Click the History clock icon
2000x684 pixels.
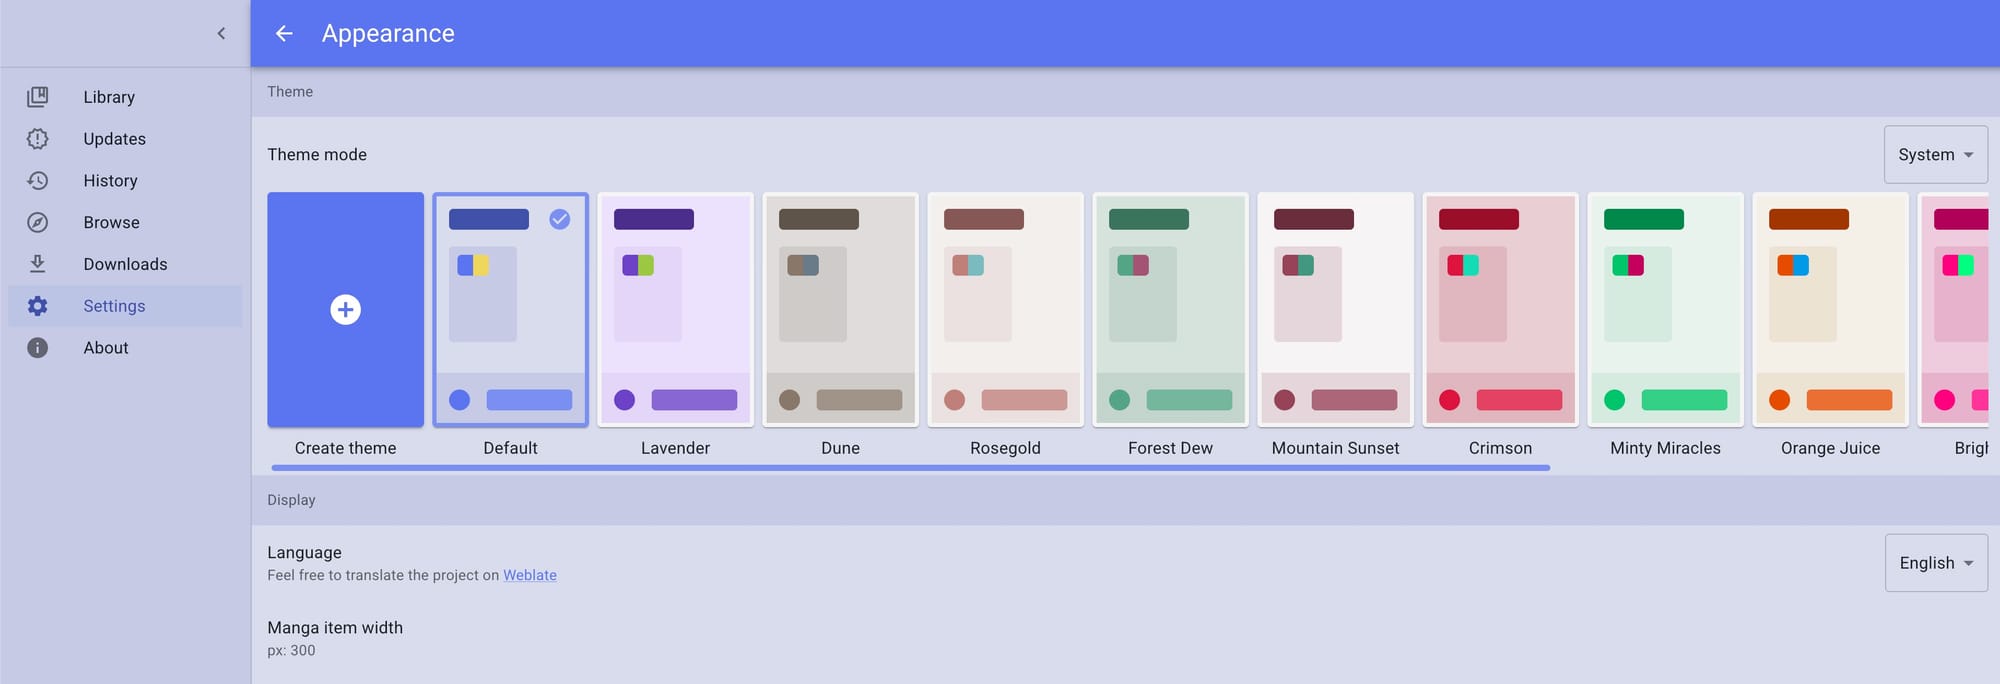(x=37, y=181)
